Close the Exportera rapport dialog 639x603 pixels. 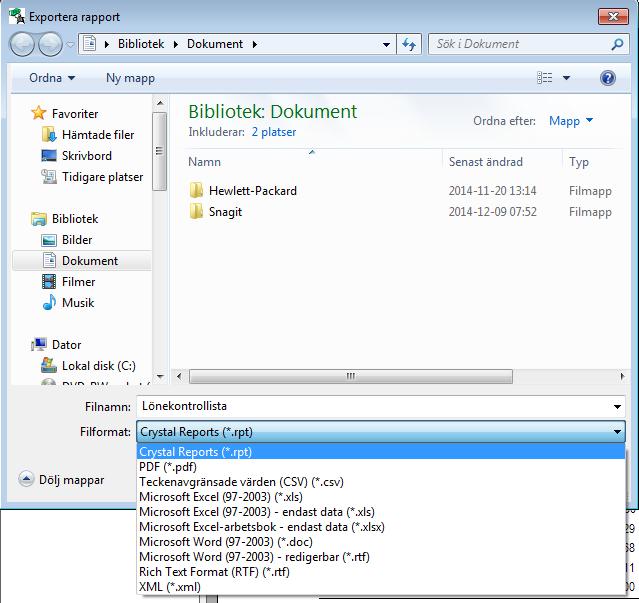pos(613,16)
